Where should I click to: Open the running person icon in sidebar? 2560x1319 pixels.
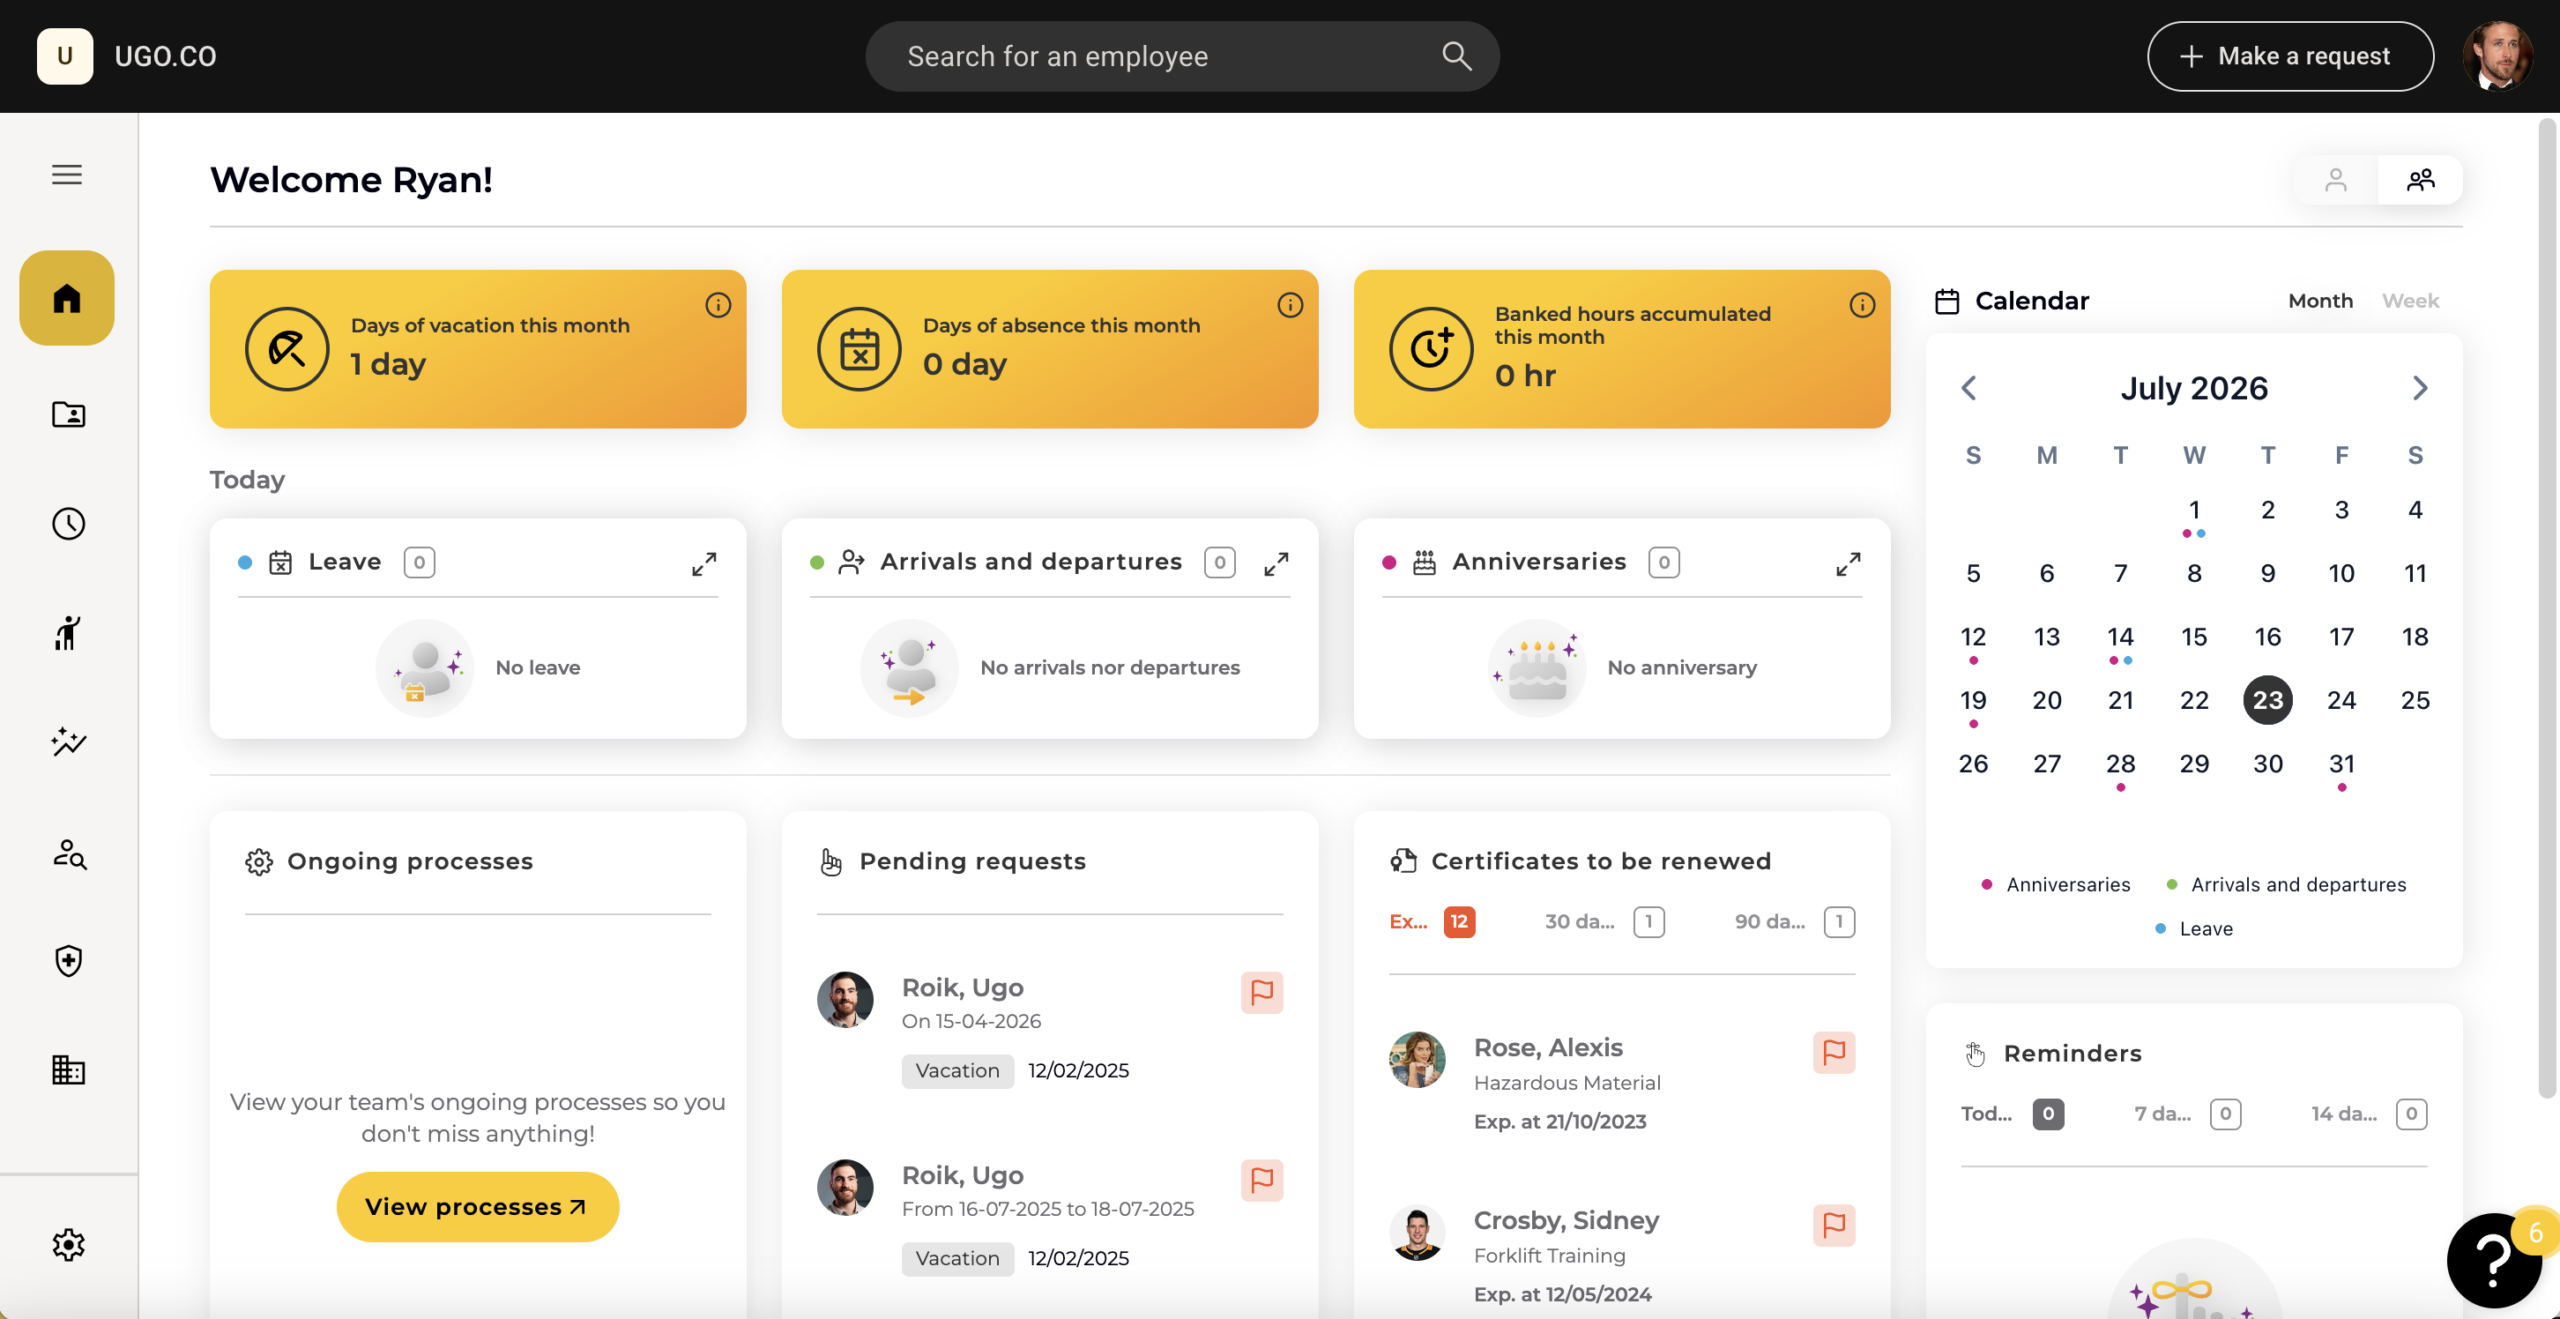tap(68, 633)
